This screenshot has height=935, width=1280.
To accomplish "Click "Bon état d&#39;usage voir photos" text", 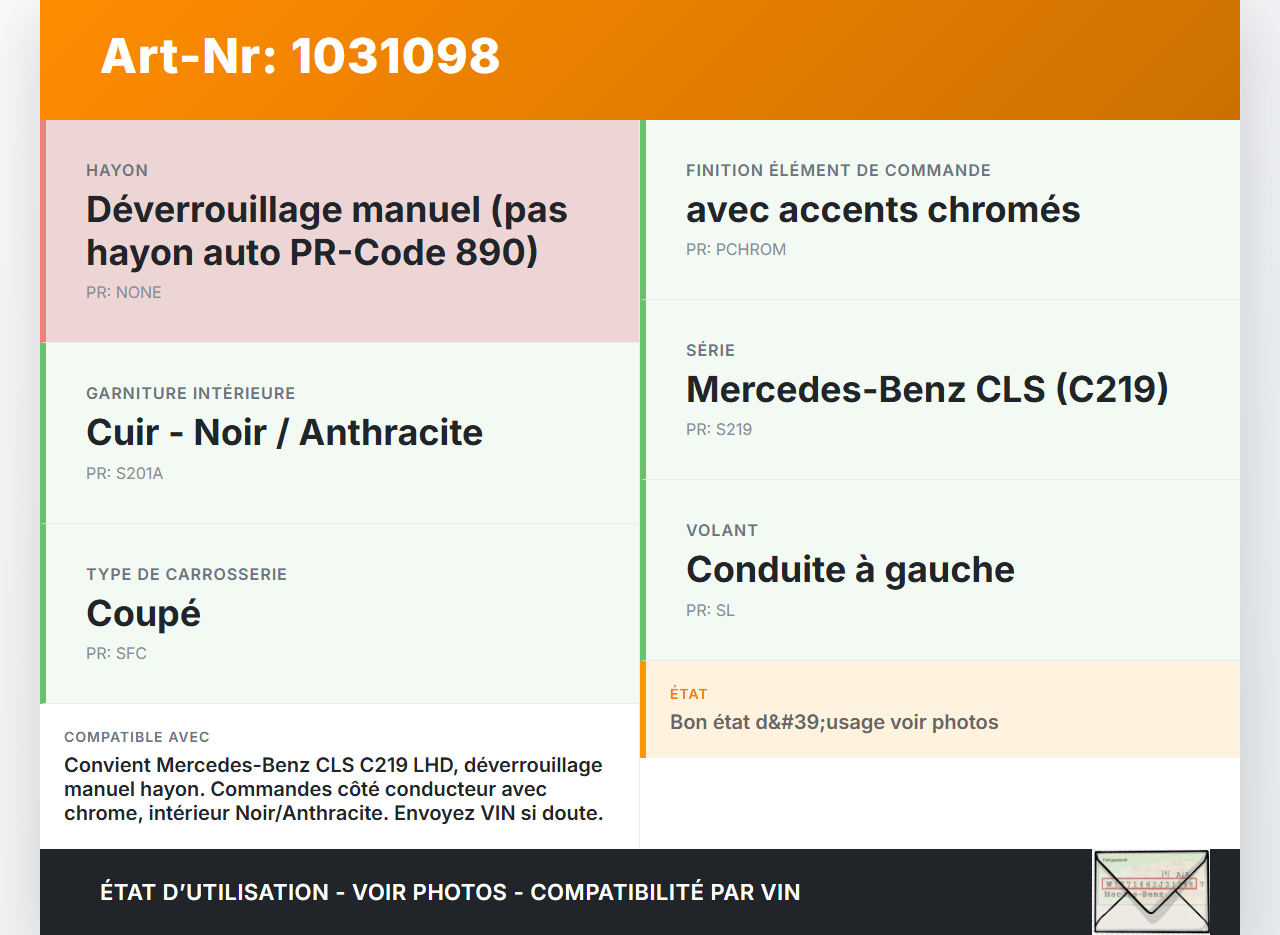I will pos(834,722).
